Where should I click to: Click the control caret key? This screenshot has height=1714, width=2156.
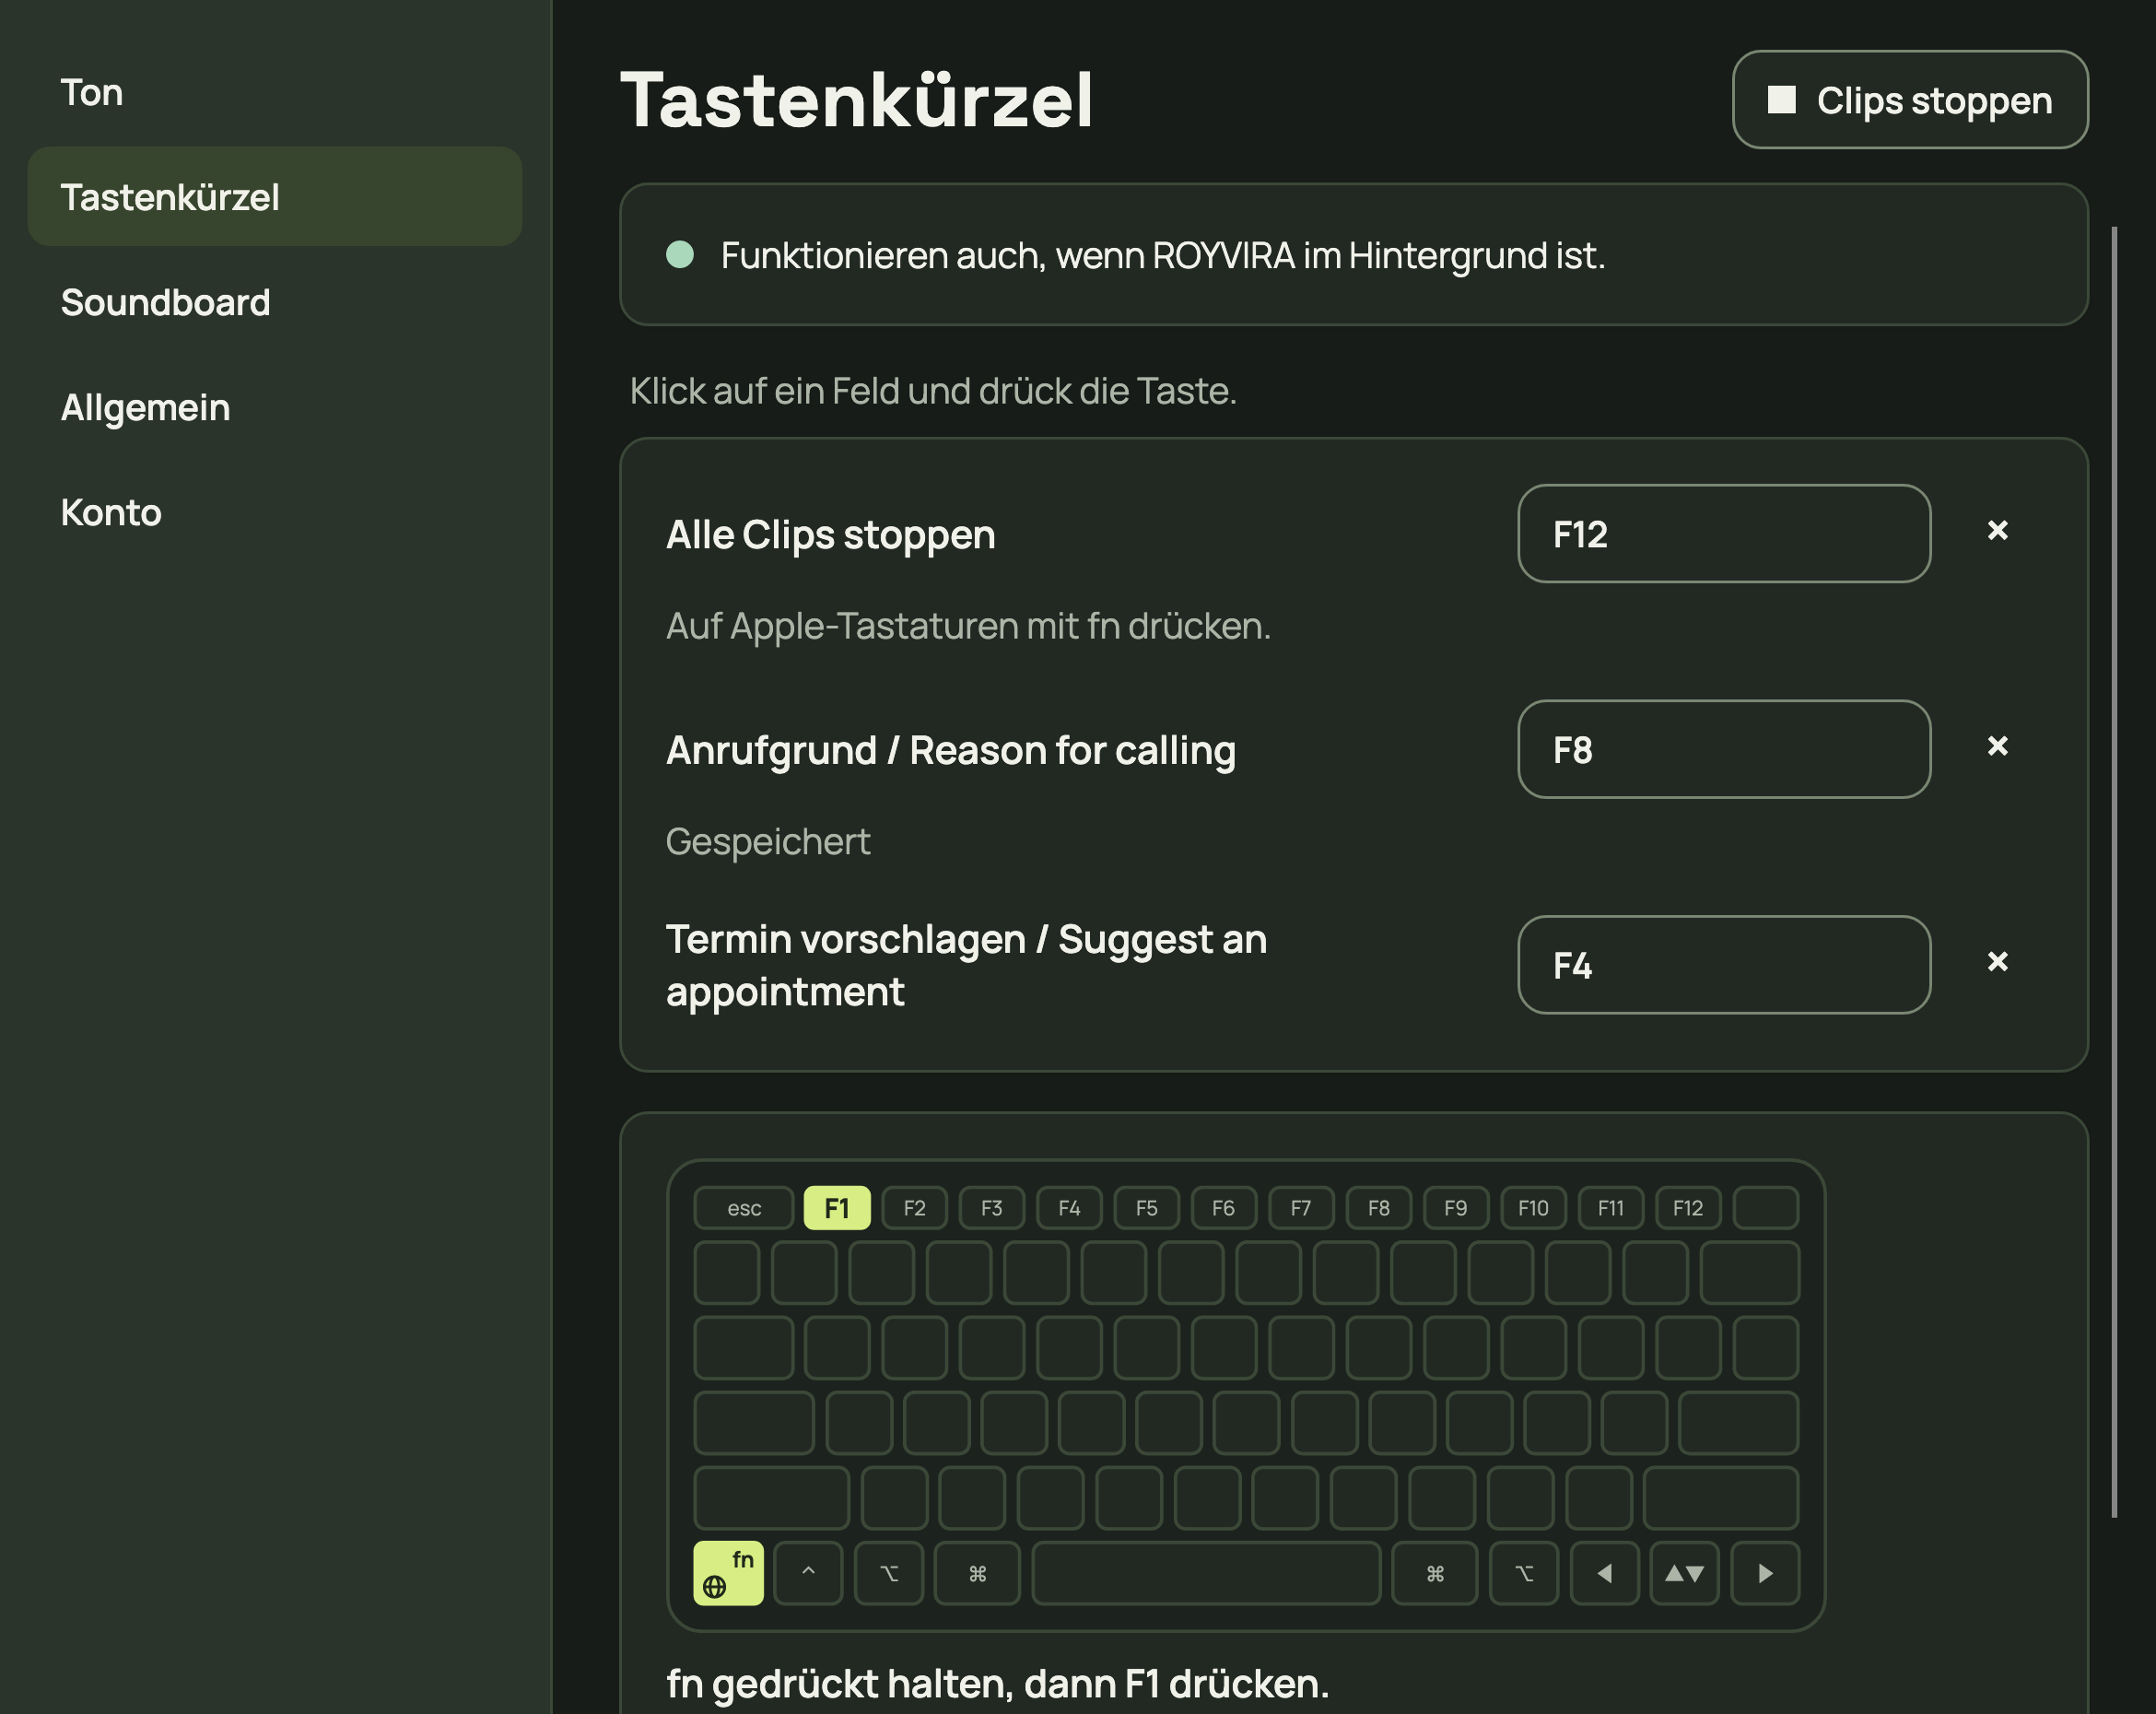coord(808,1573)
